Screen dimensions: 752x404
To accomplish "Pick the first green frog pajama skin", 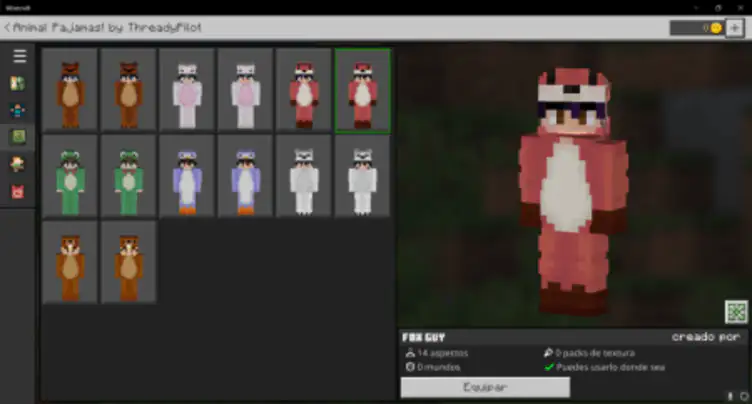I will tap(70, 176).
